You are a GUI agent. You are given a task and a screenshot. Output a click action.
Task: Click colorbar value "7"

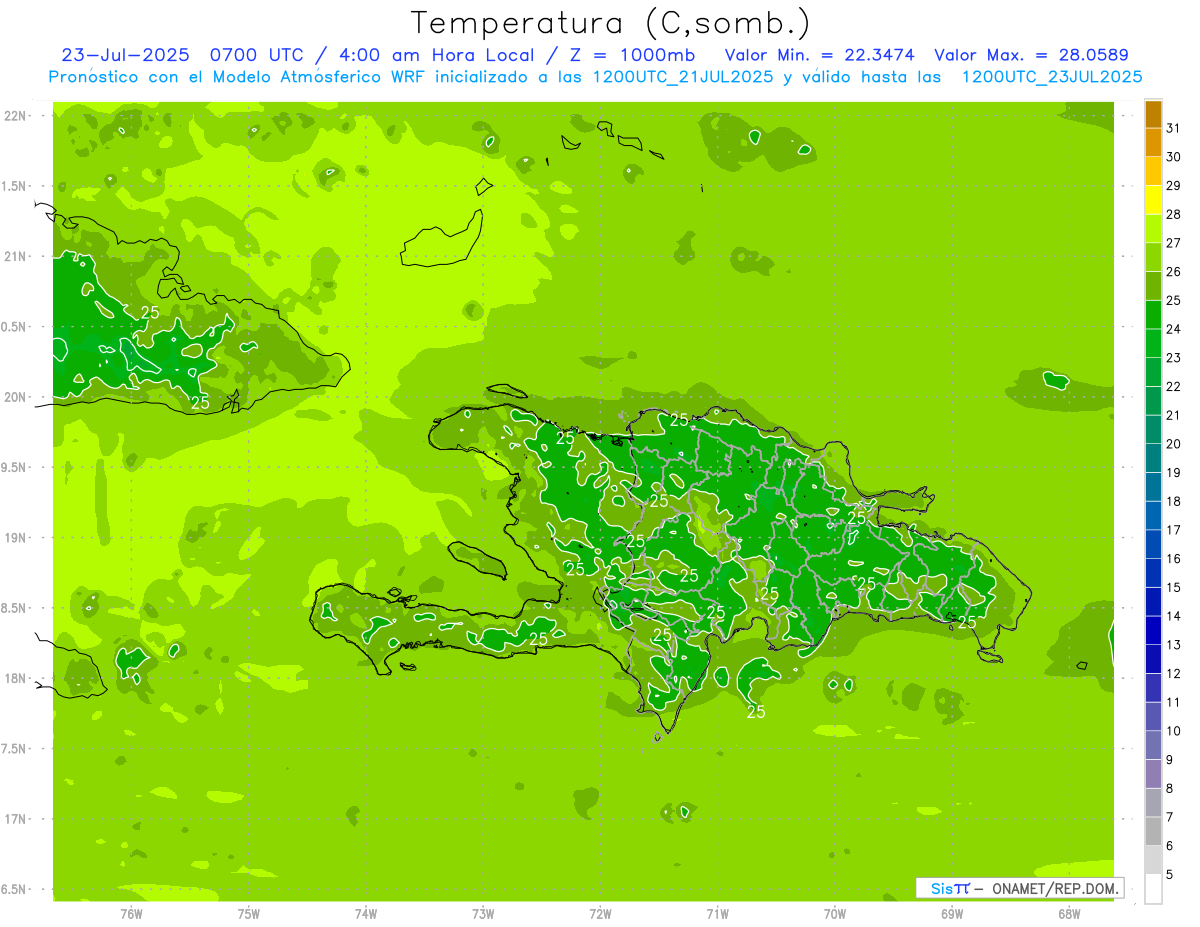[x=1170, y=818]
